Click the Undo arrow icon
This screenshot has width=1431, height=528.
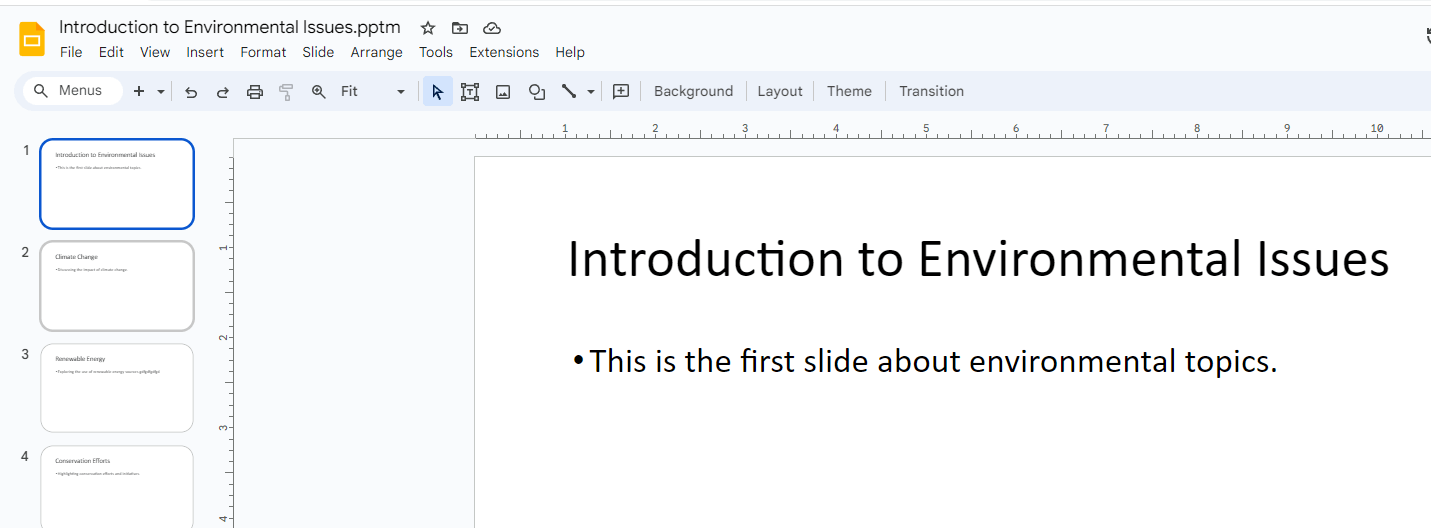(x=191, y=92)
